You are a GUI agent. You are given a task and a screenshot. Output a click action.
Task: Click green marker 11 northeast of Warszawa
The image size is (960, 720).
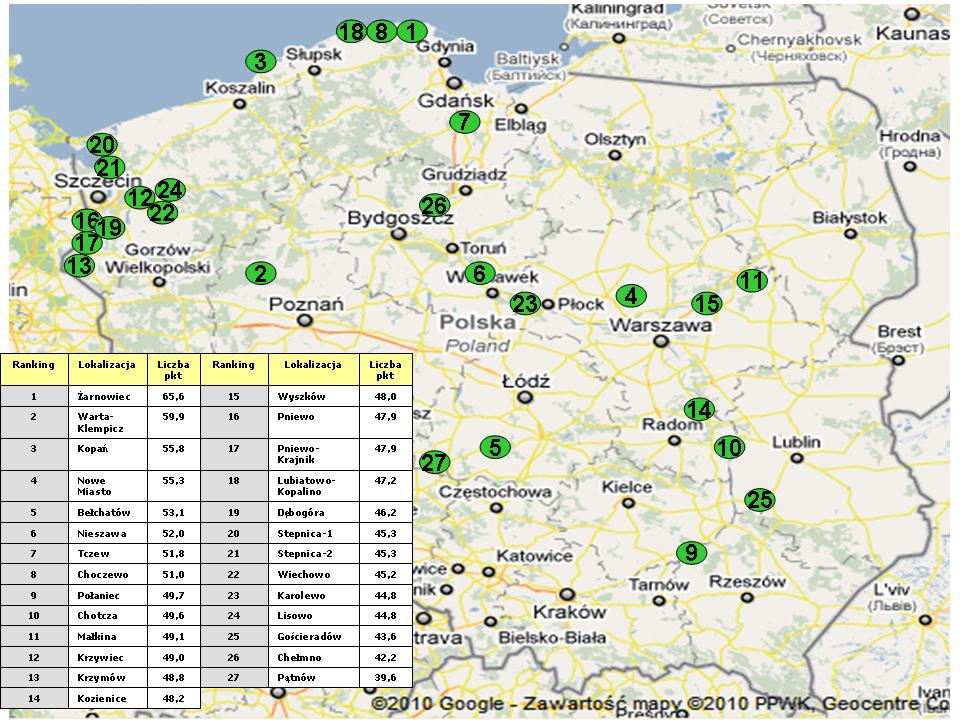[752, 281]
